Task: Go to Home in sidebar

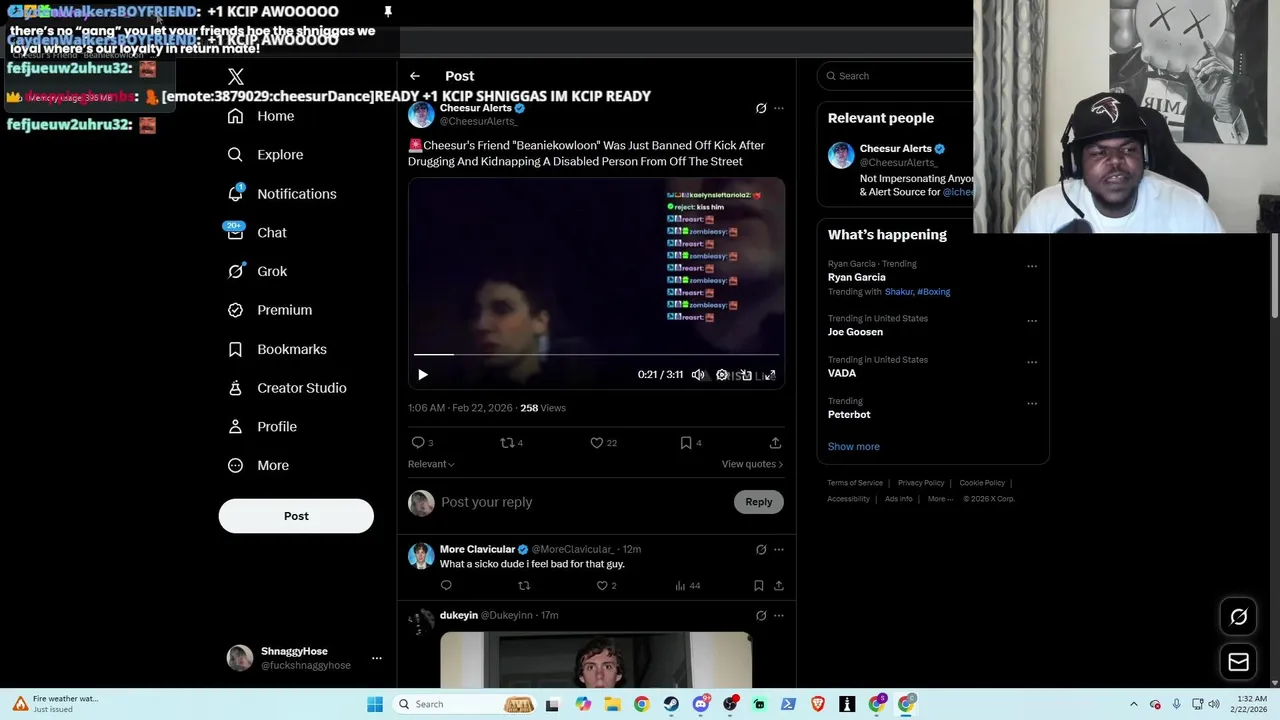Action: point(261,116)
